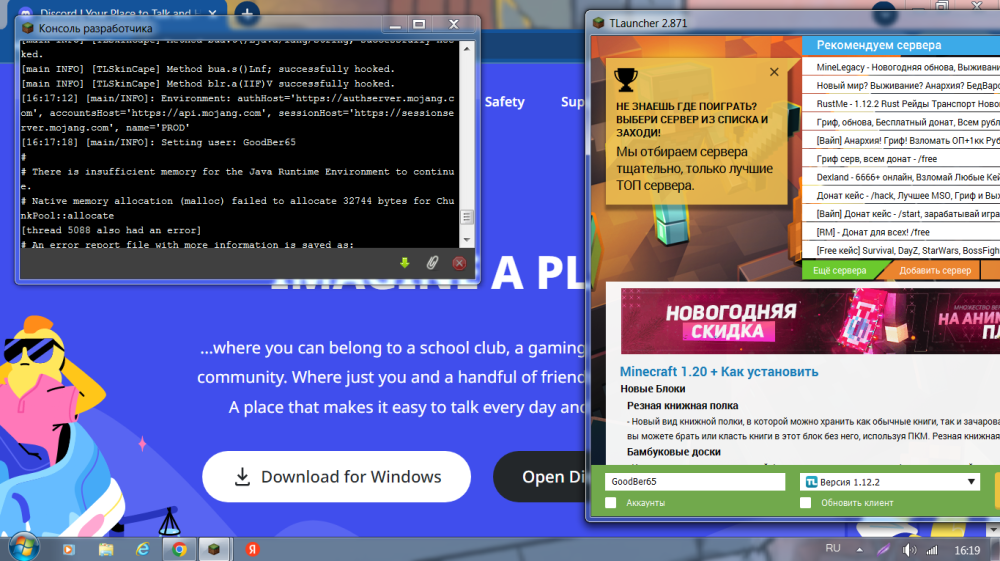Click the volume speaker tray icon
This screenshot has width=1000, height=561.
pos(909,550)
